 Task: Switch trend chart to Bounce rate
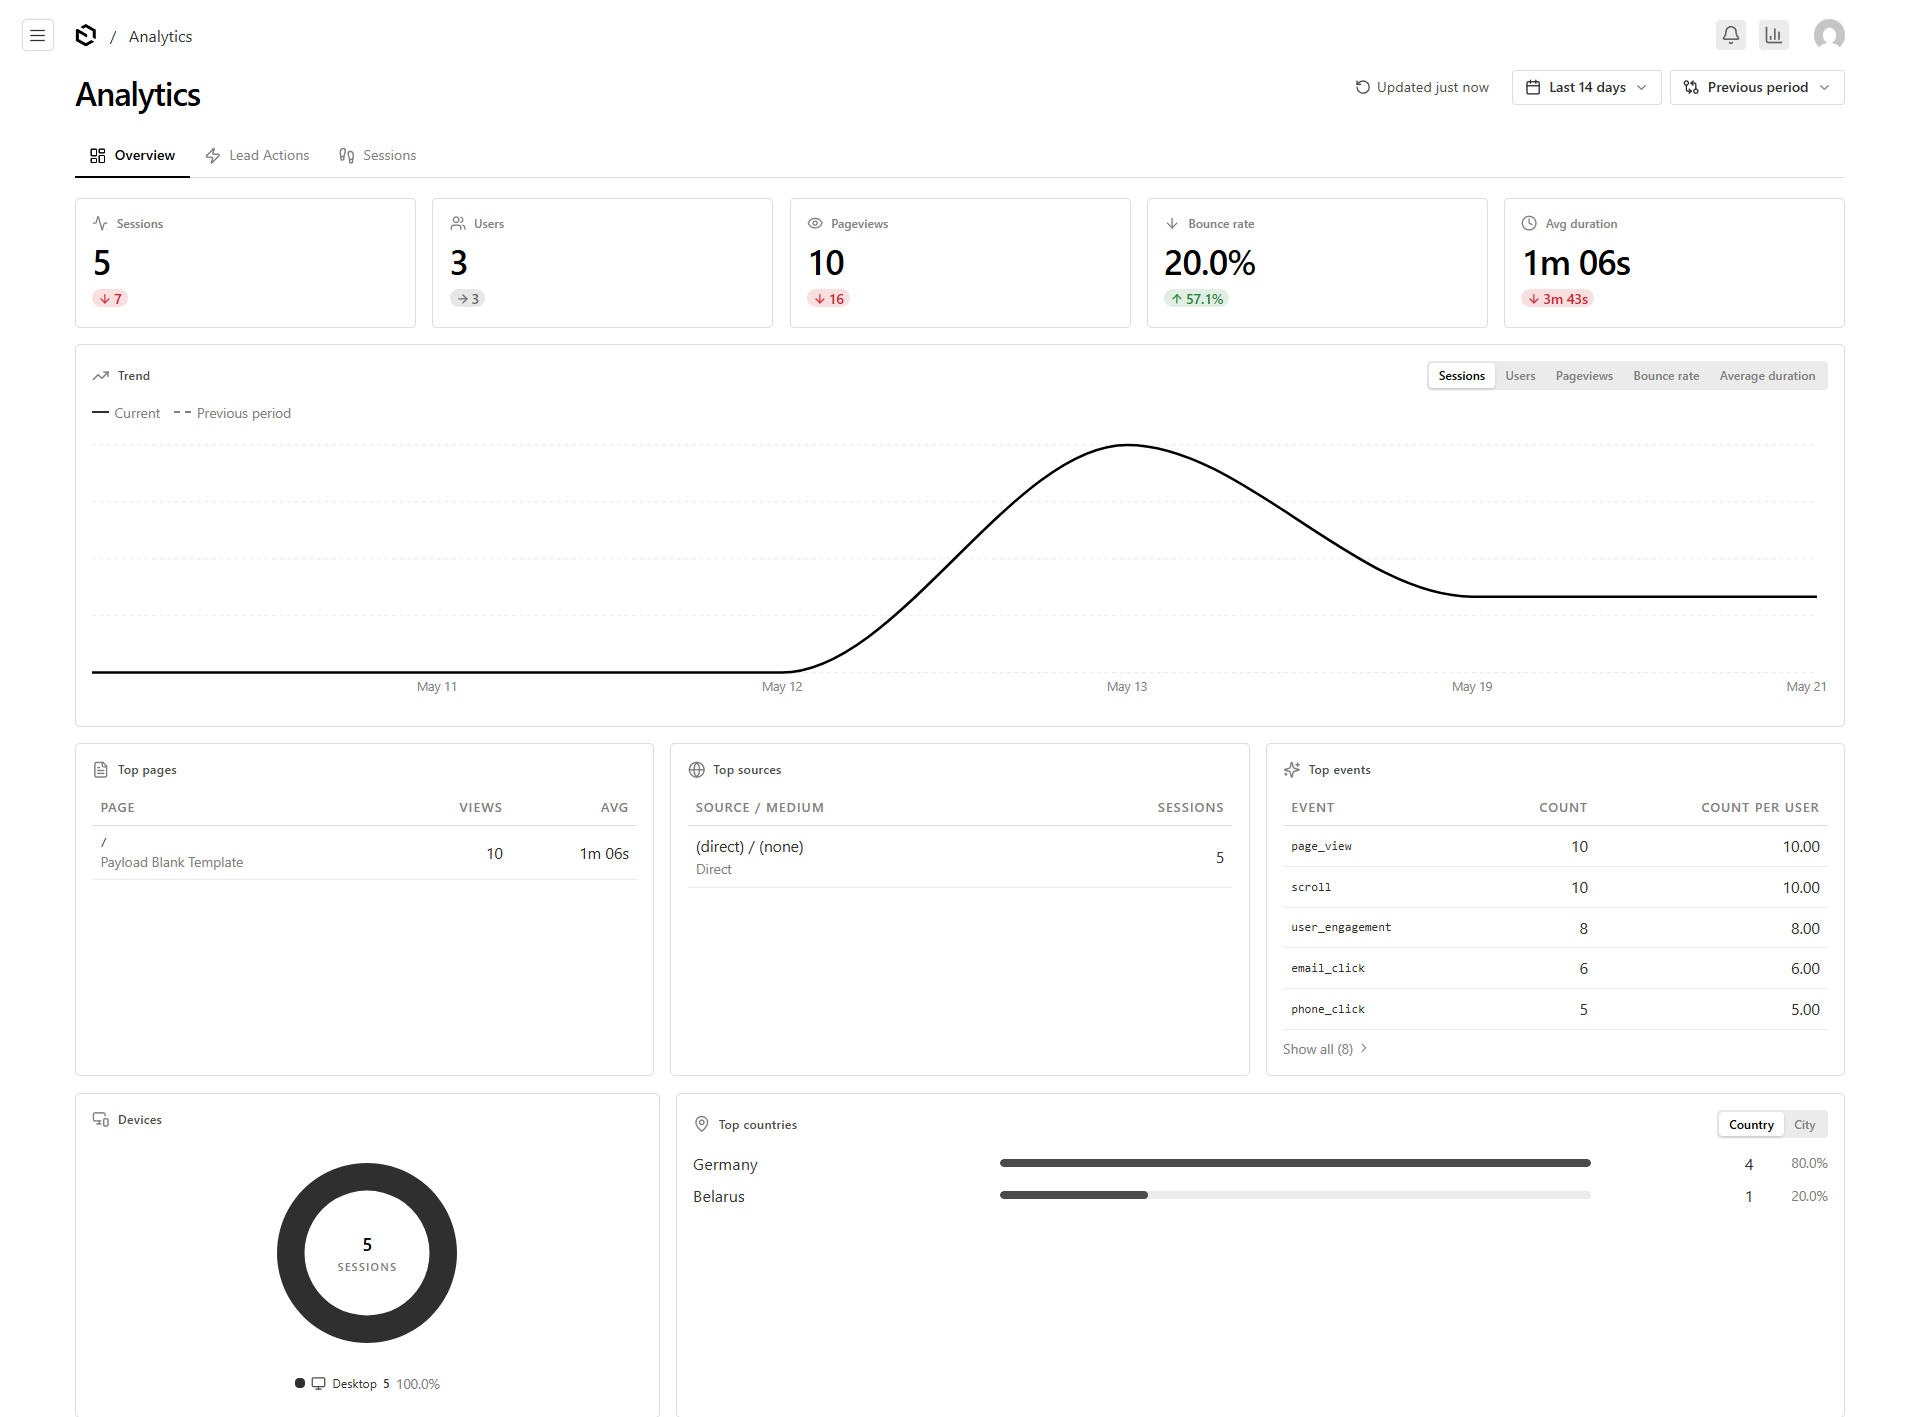coord(1666,376)
